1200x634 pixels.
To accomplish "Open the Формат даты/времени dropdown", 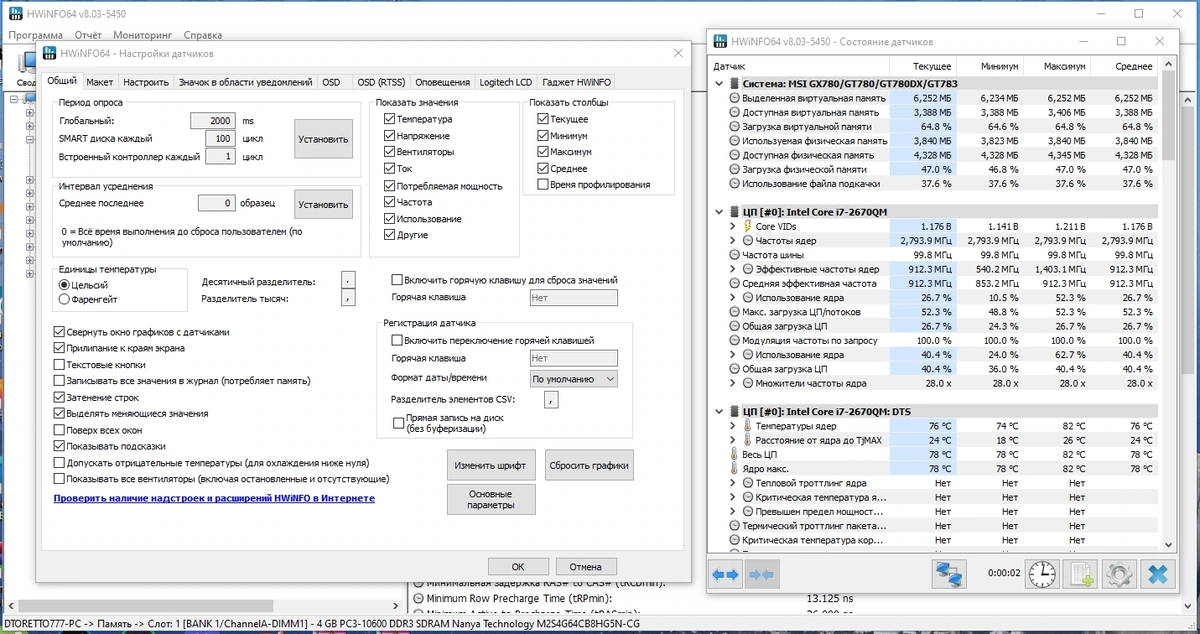I will 574,379.
